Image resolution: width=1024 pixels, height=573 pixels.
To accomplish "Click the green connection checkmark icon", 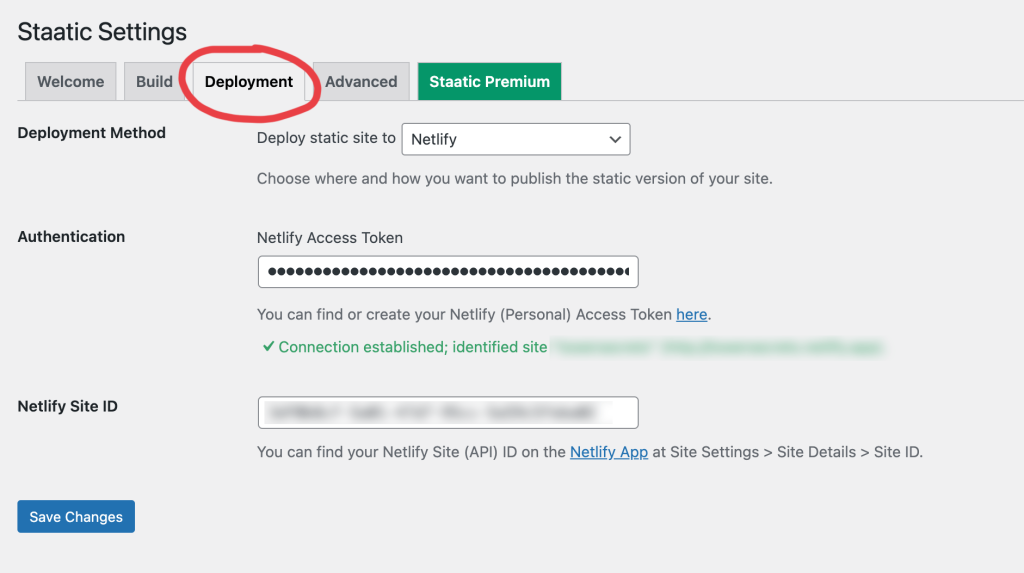I will point(268,347).
